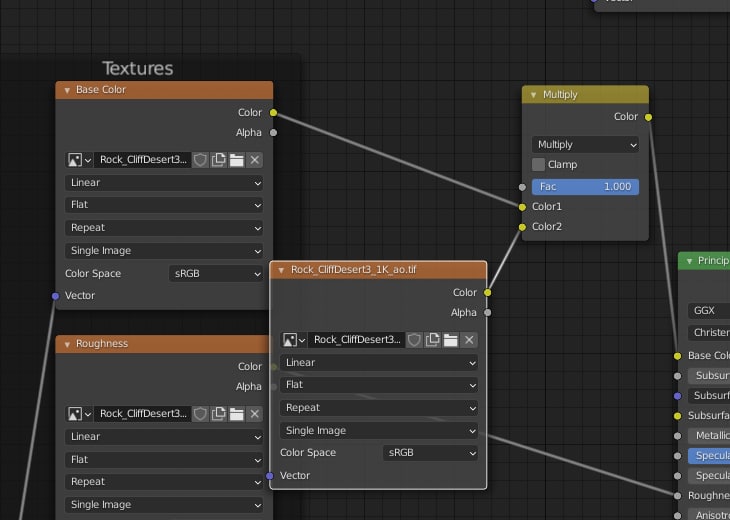Collapse the Base Color node
This screenshot has width=730, height=520.
67,90
